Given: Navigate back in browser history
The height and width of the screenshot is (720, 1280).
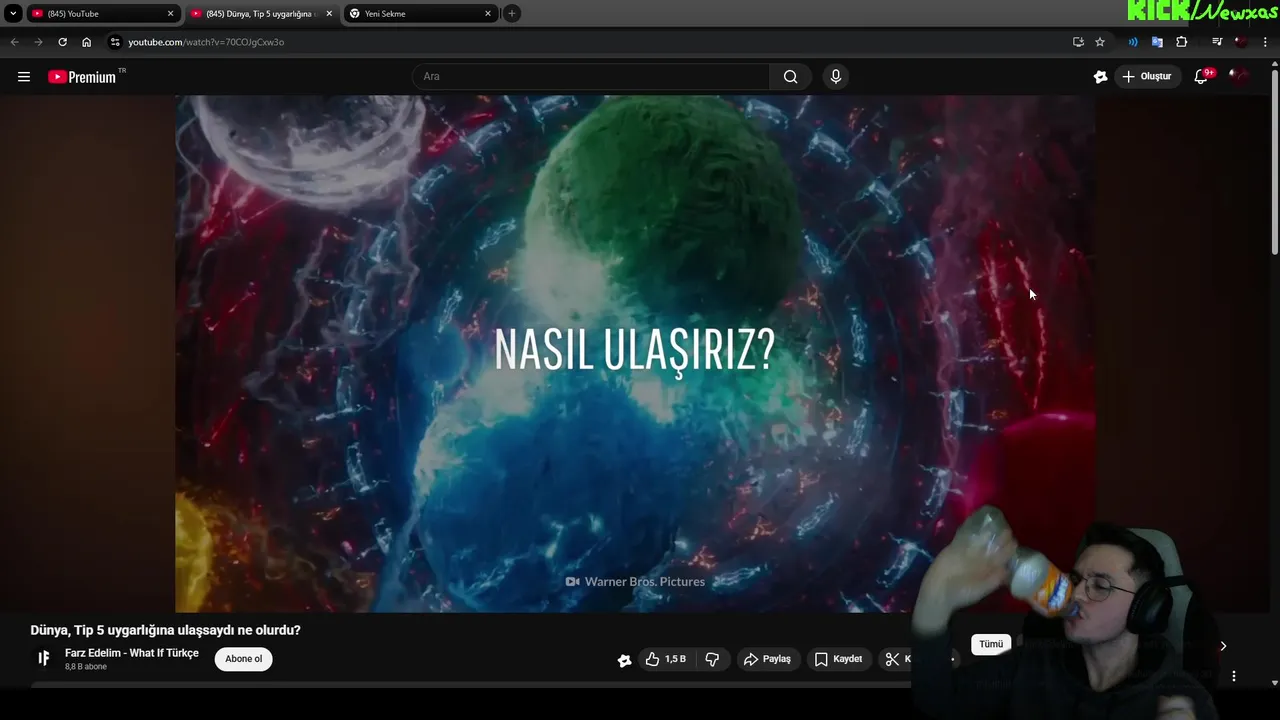Looking at the screenshot, I should point(14,42).
